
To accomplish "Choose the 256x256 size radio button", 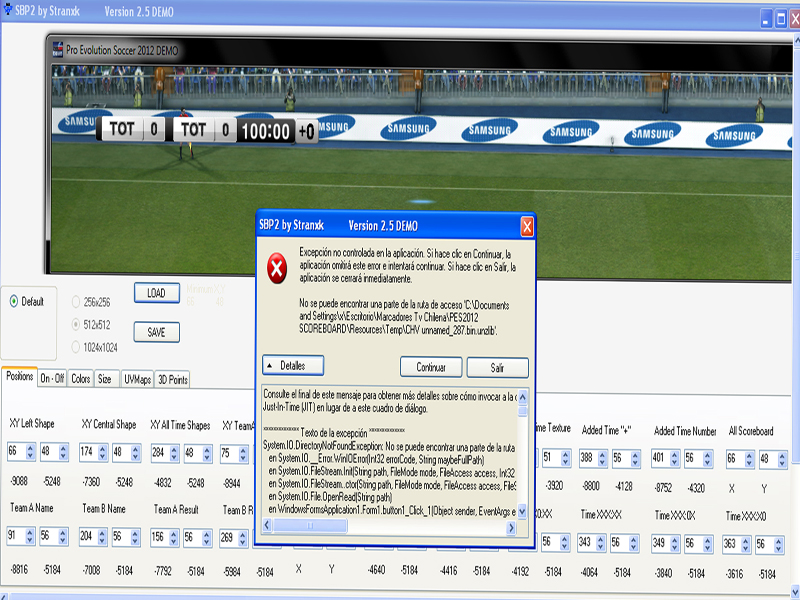I will point(77,301).
